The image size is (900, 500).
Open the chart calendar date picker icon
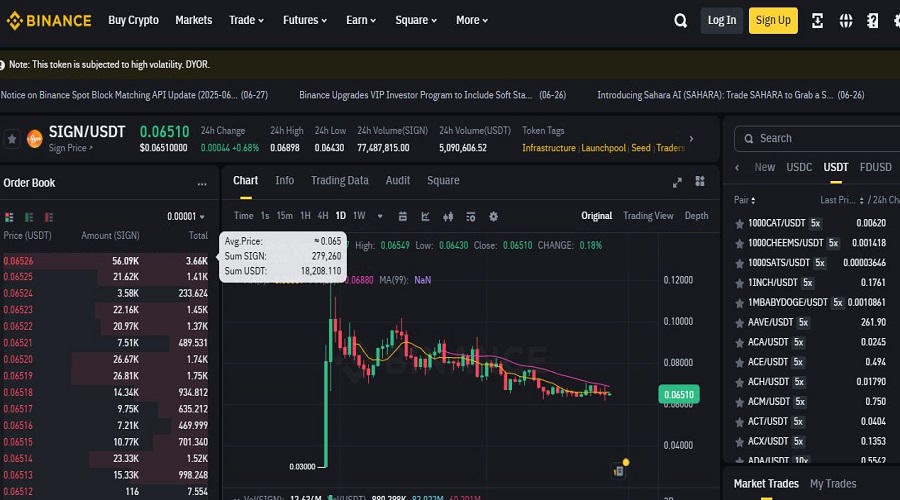tap(402, 216)
